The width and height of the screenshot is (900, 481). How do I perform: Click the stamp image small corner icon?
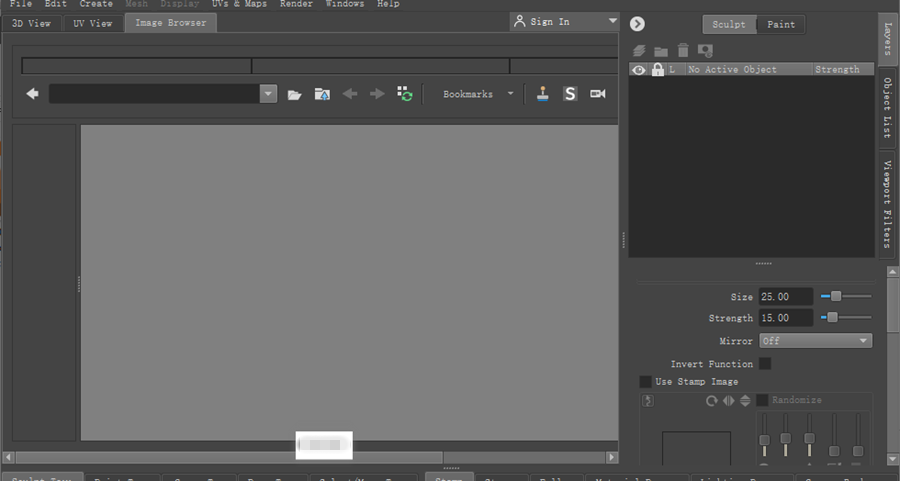point(648,401)
